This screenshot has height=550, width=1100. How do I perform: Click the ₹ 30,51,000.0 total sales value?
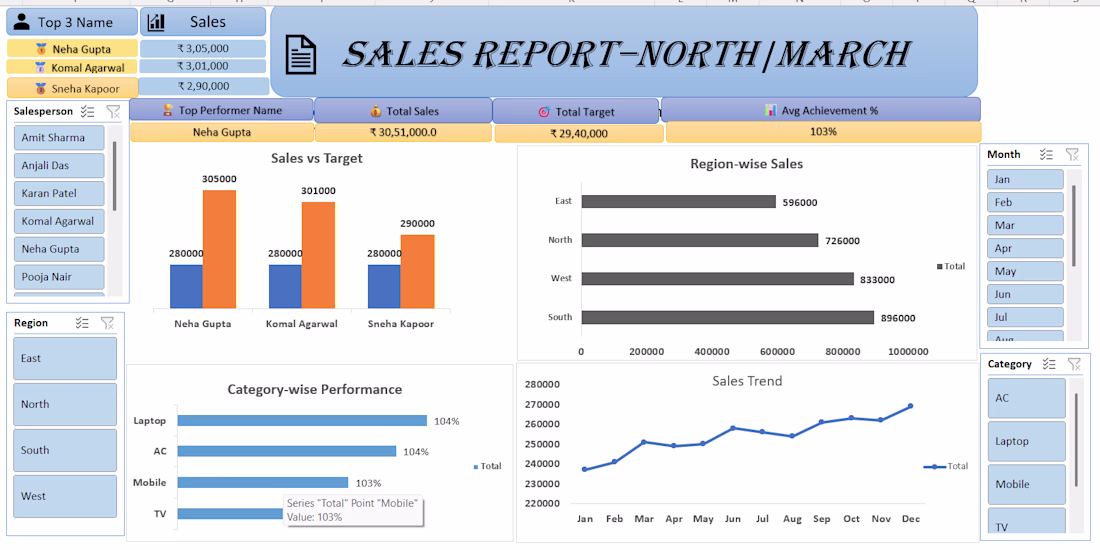[403, 133]
